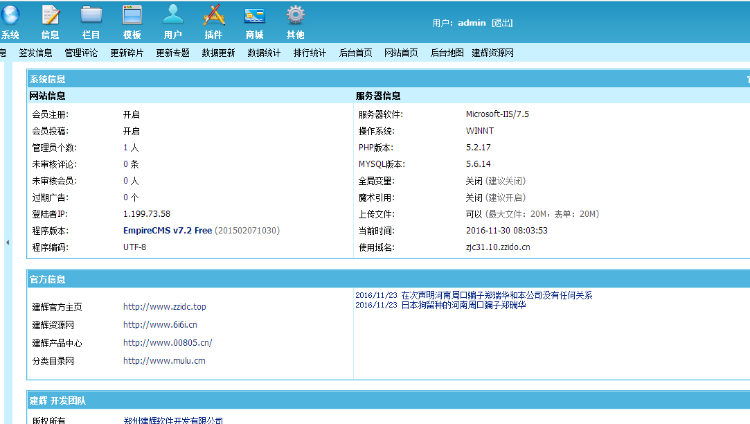This screenshot has height=424, width=750.
Task: Click the 退出 logout link
Action: (x=502, y=22)
